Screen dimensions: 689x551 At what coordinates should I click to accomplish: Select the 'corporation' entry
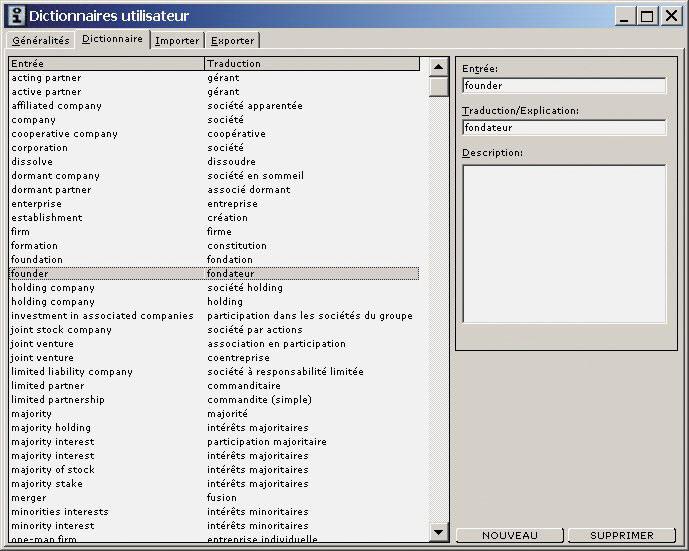pos(214,148)
